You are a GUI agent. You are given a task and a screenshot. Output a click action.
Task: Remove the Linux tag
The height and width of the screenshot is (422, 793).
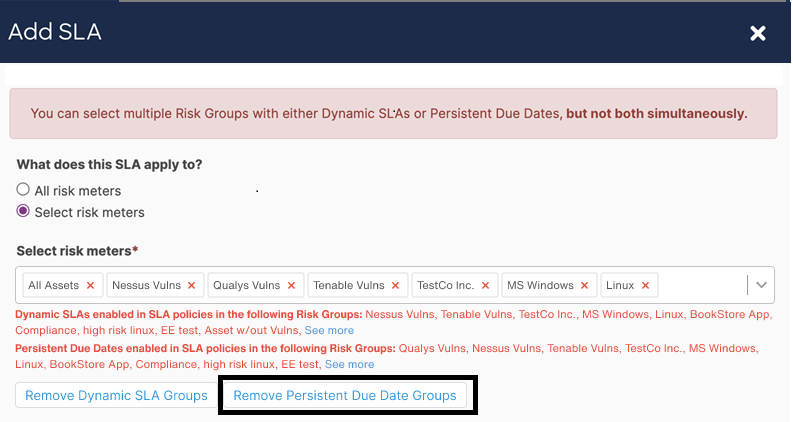click(645, 285)
